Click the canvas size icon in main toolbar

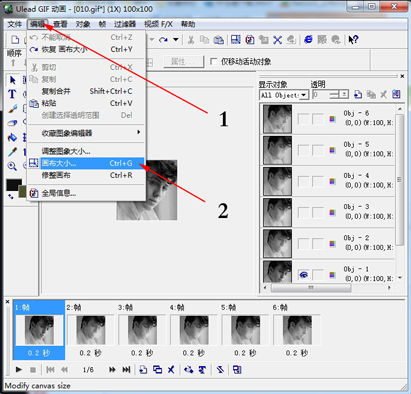236,40
